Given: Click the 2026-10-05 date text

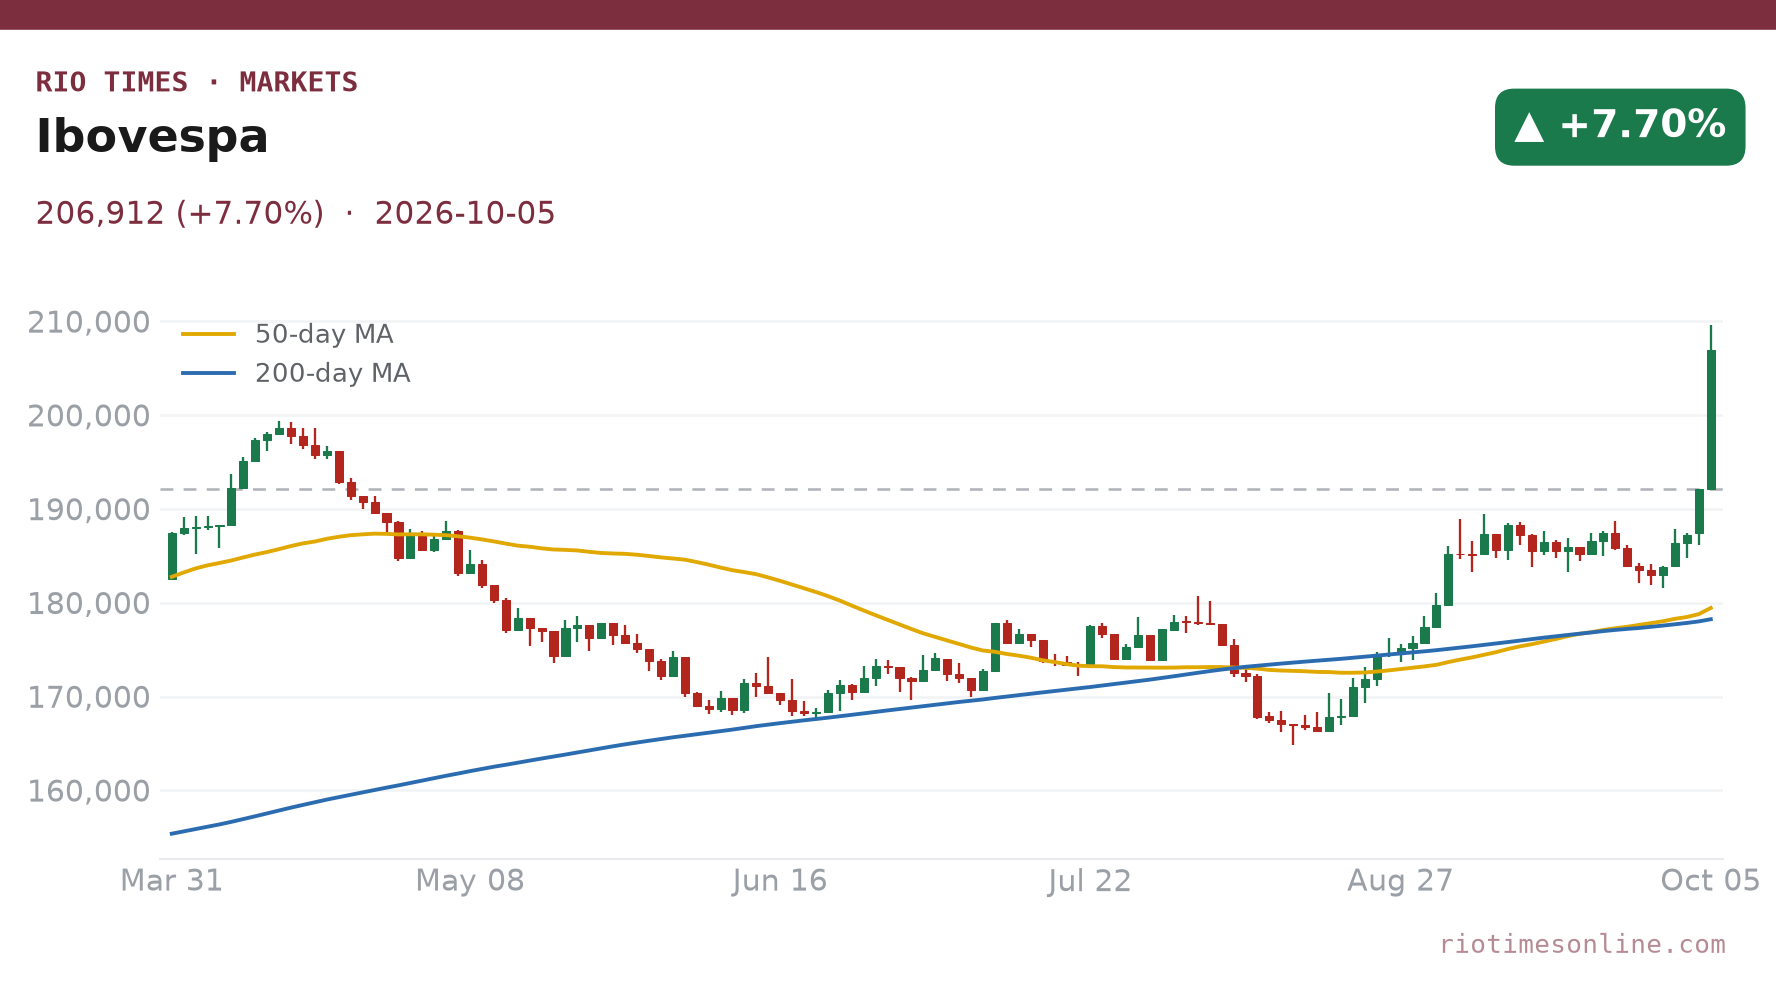Looking at the screenshot, I should click(x=465, y=214).
